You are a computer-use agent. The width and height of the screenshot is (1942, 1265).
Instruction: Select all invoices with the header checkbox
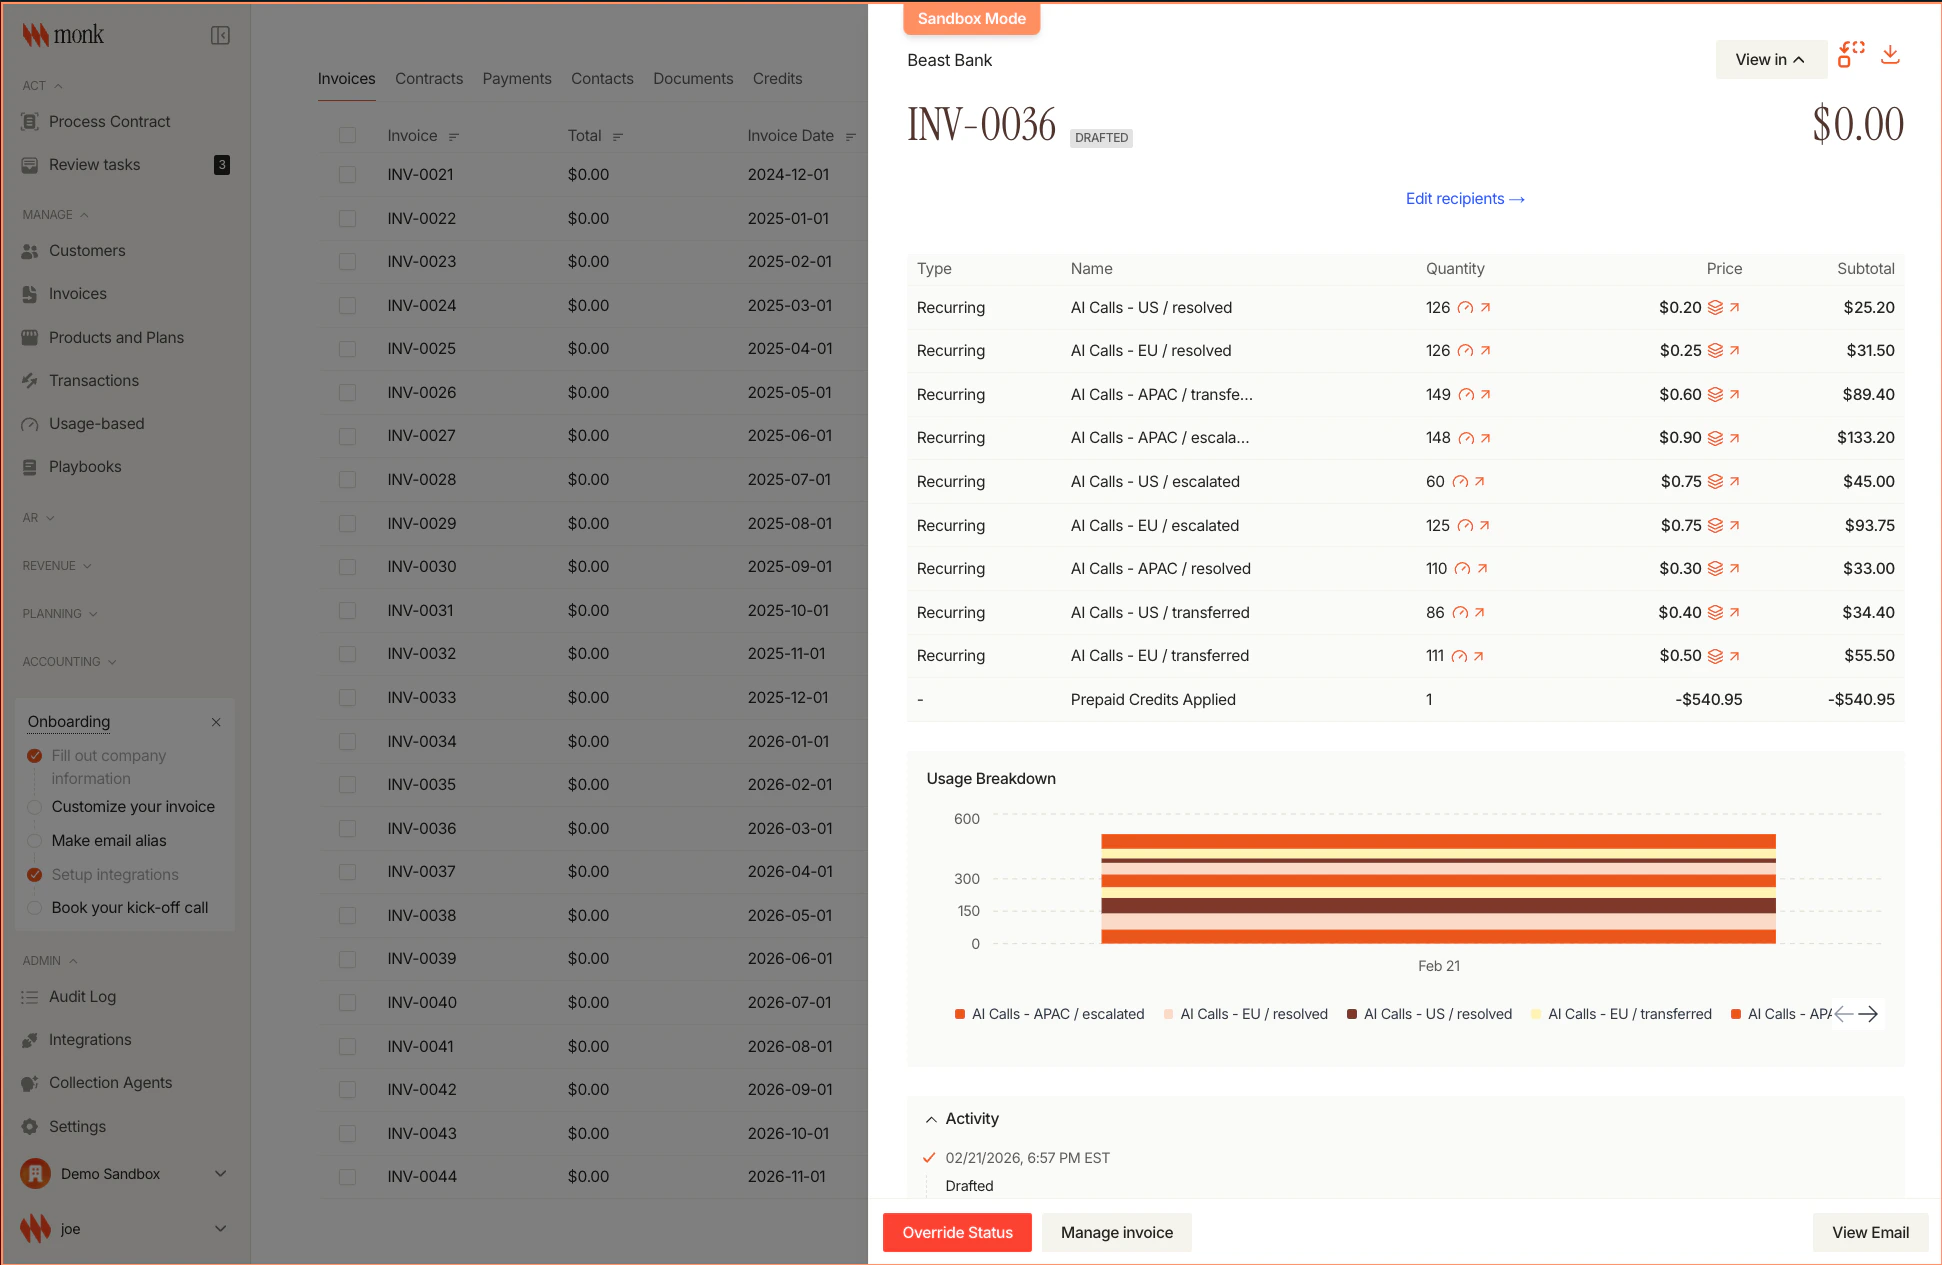pyautogui.click(x=347, y=135)
